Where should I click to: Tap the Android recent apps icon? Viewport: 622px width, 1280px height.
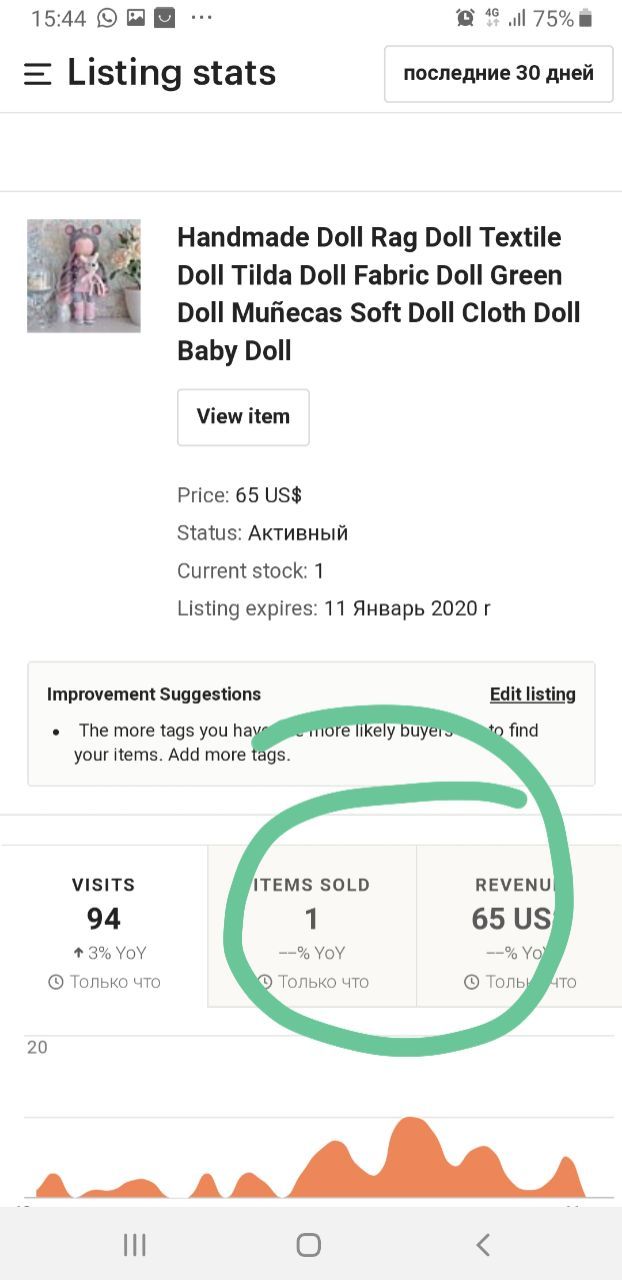[134, 1244]
